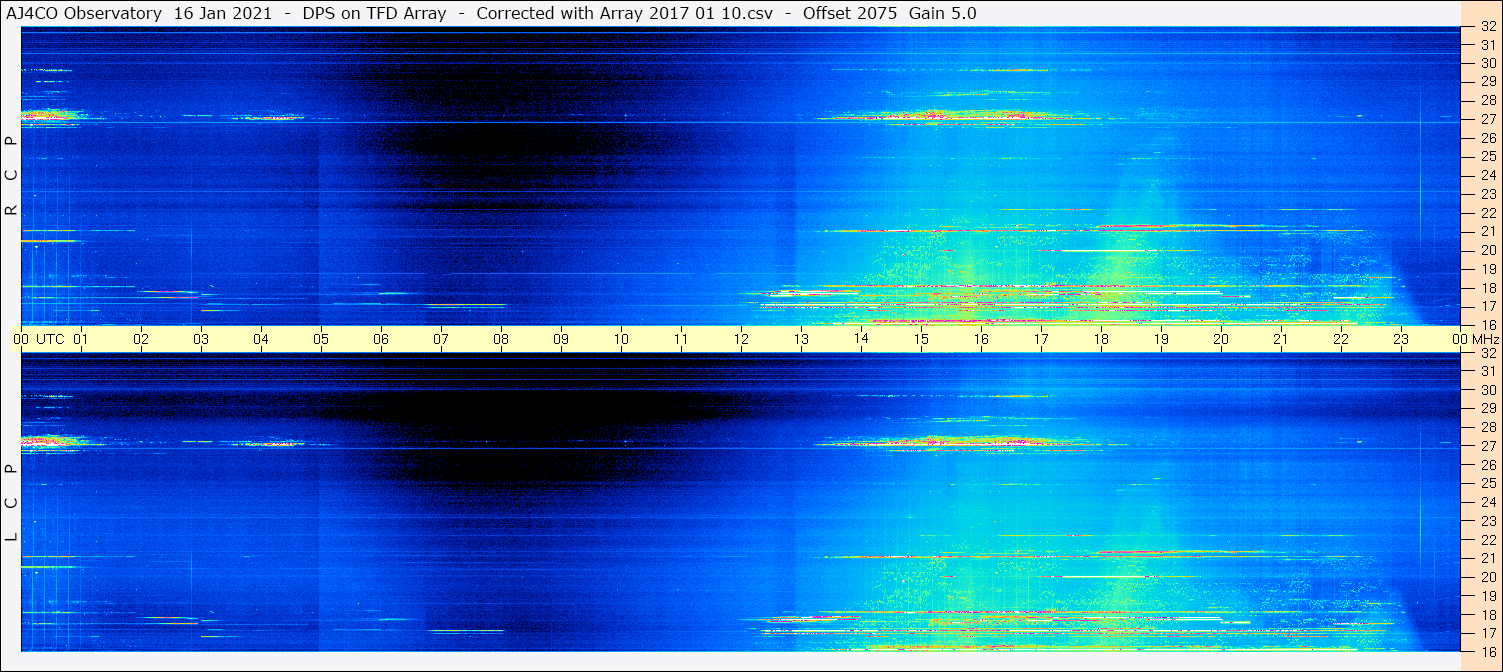Click the 23 MHz frequency label of LCP panel

(x=1487, y=521)
